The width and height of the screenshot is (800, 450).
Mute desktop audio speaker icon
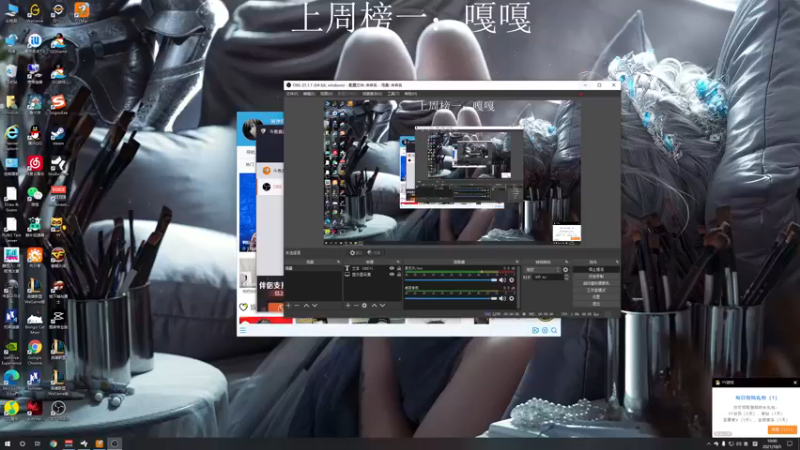point(503,298)
